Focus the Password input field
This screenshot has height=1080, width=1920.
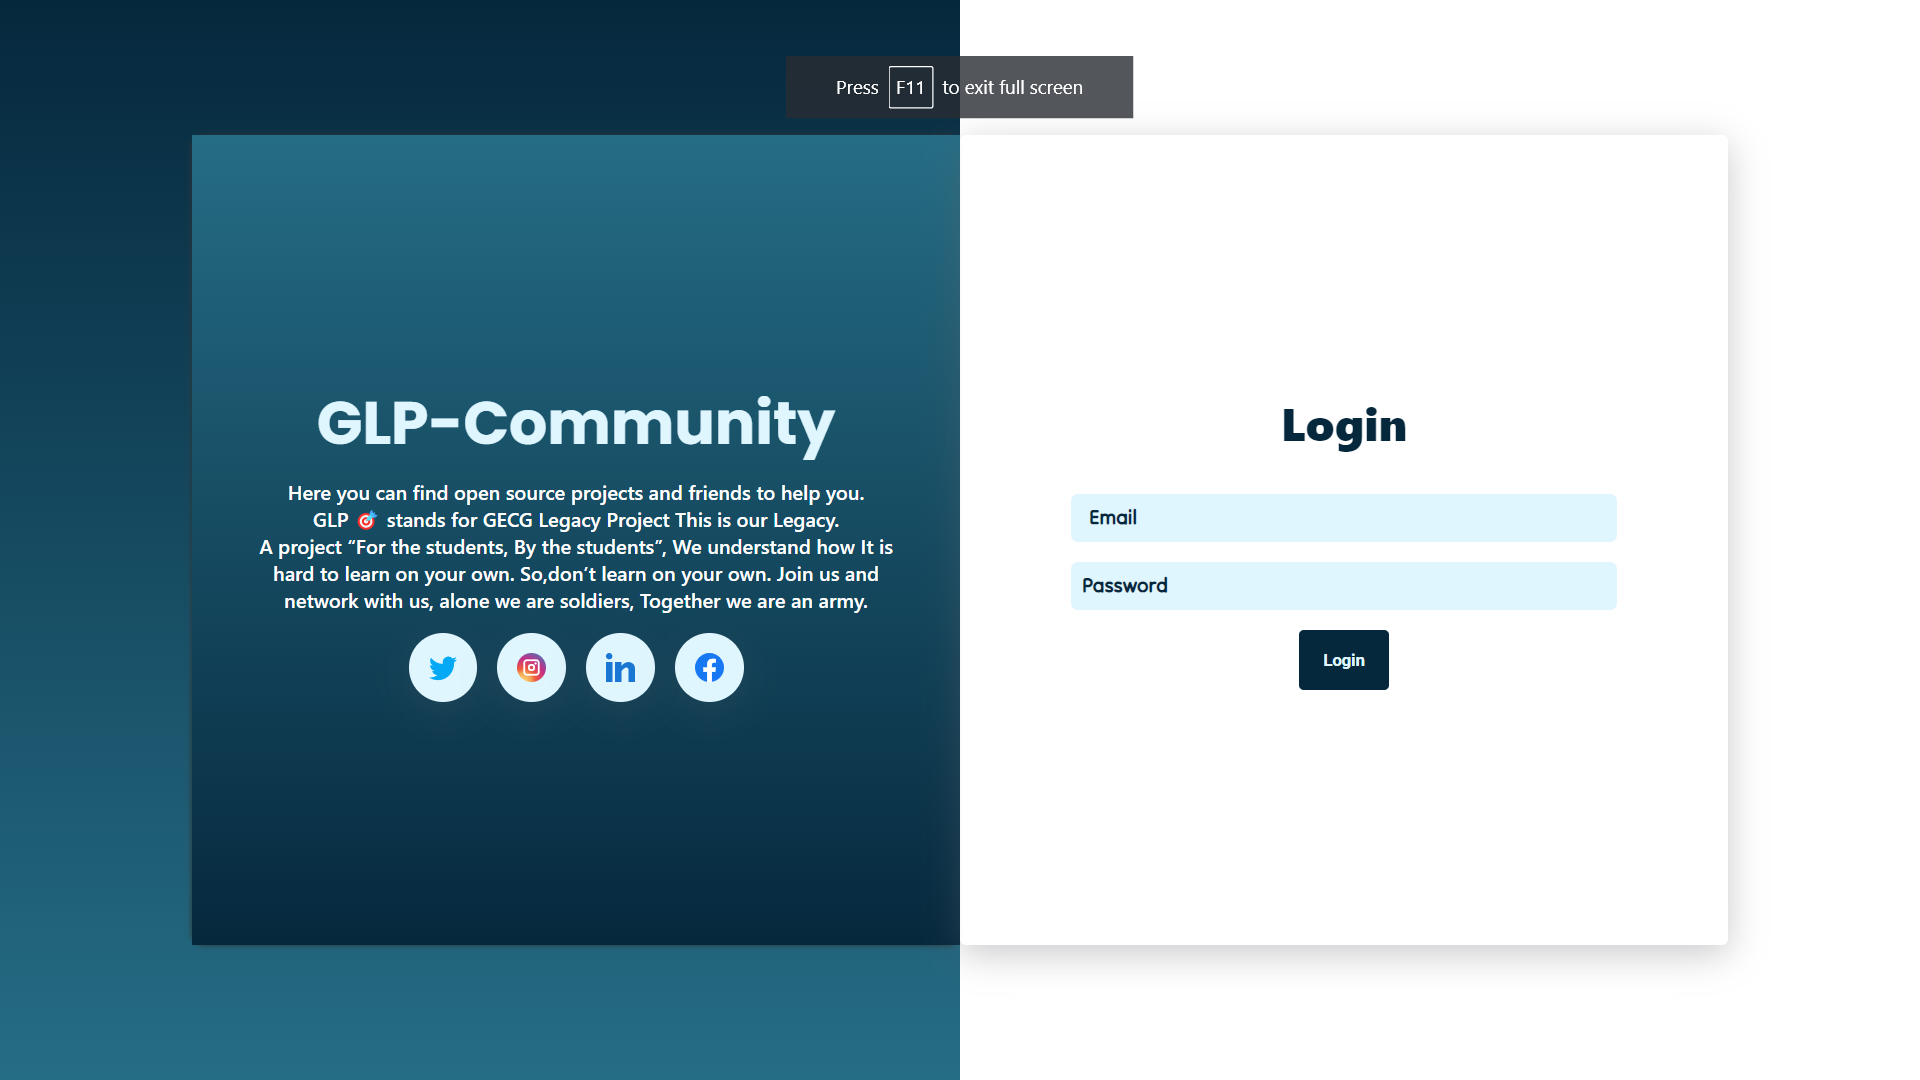tap(1343, 586)
